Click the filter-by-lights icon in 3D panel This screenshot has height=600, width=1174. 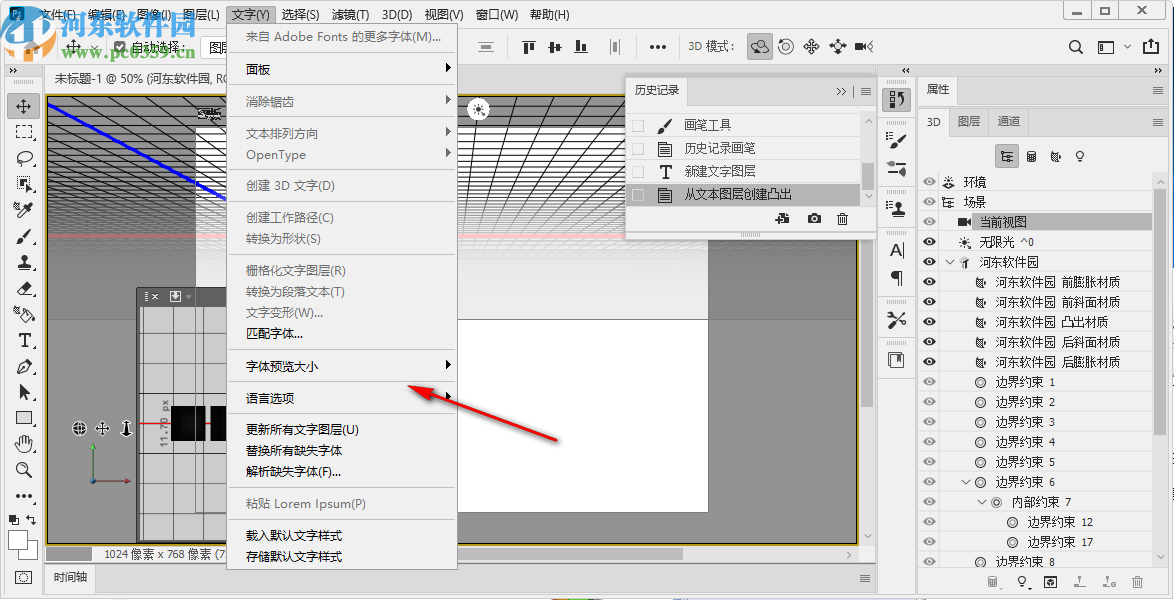click(1079, 155)
